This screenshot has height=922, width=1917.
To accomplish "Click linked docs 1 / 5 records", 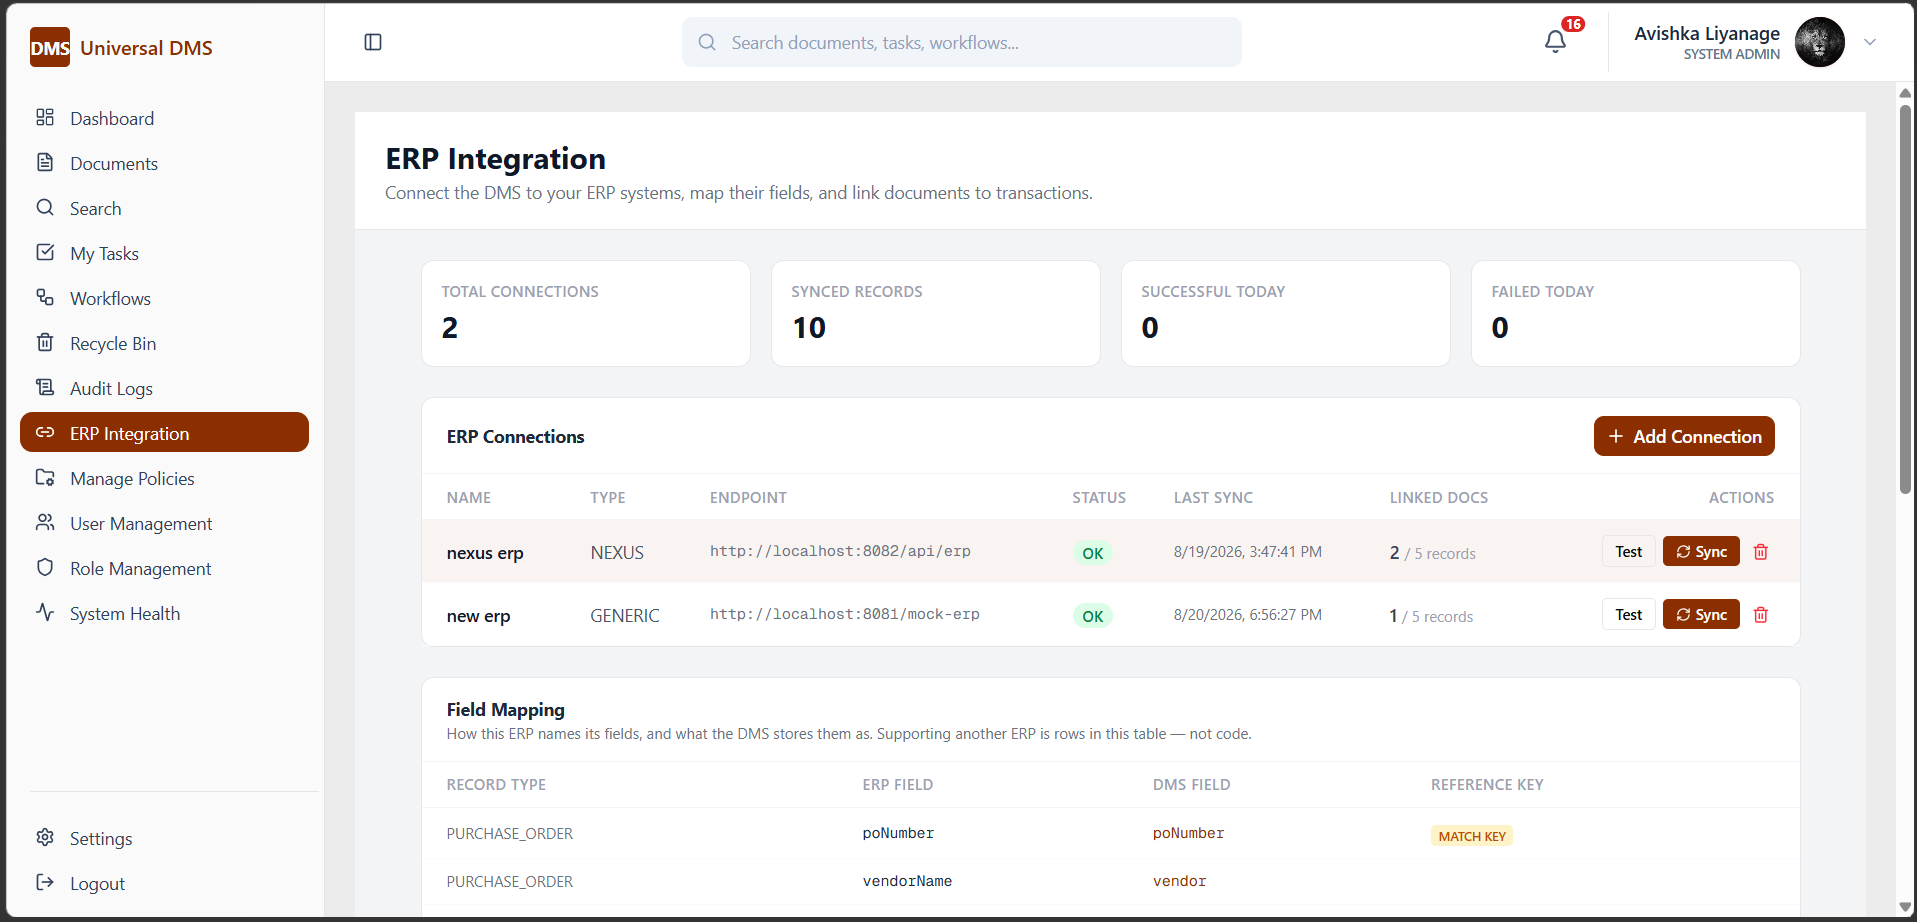I will [x=1431, y=616].
